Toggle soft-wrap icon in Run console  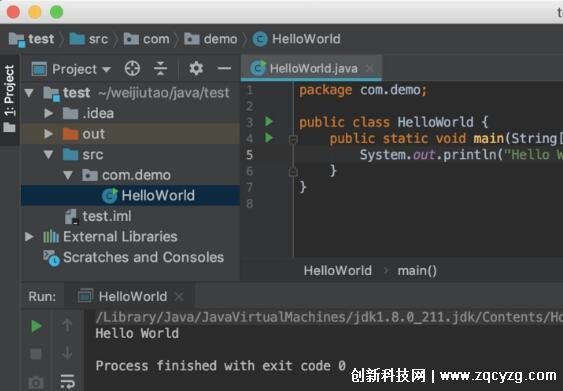tap(68, 381)
